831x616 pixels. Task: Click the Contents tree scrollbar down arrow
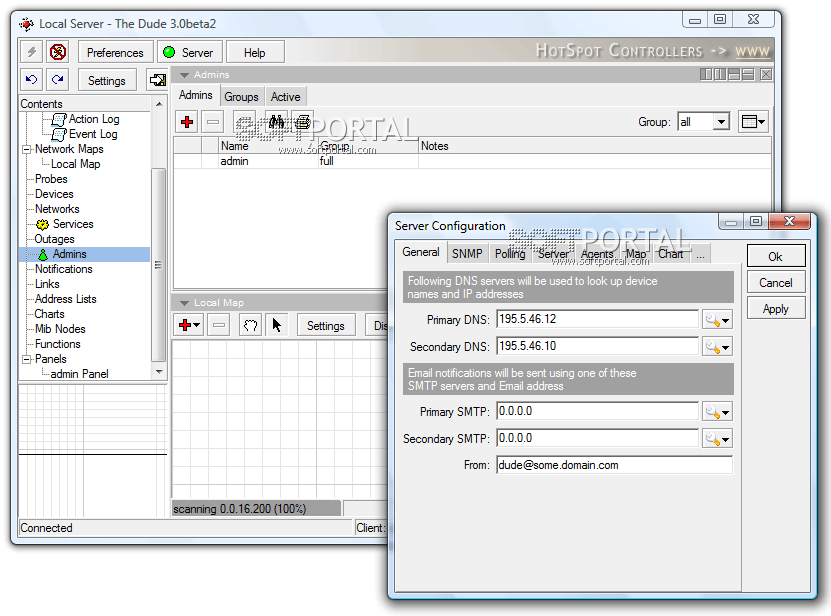pos(158,372)
